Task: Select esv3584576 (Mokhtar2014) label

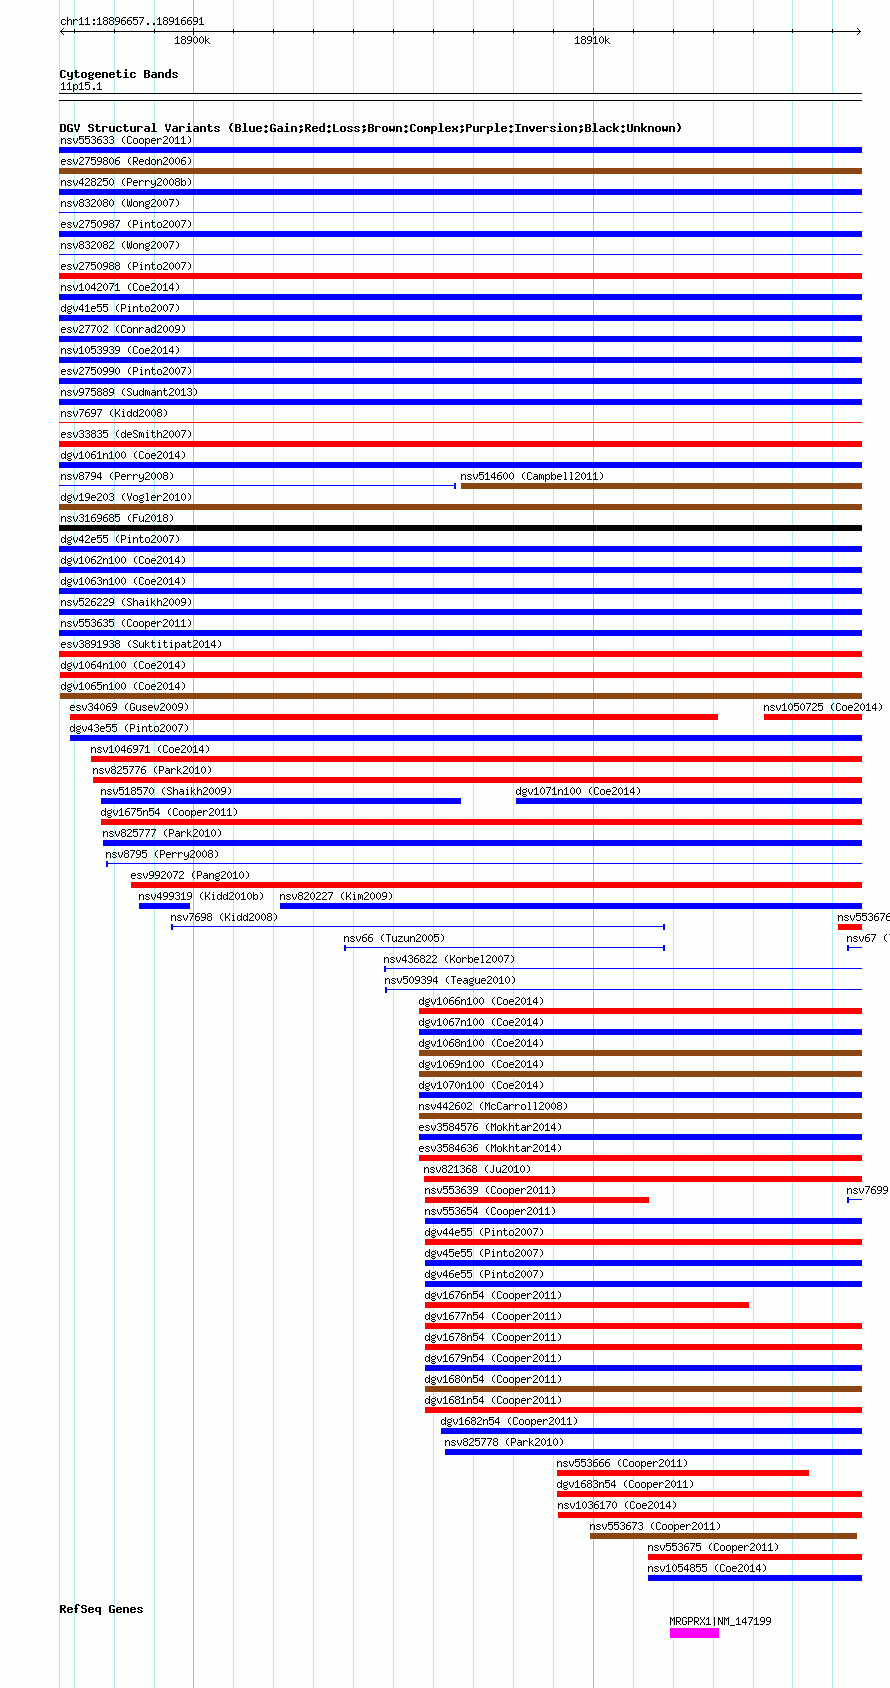Action: click(490, 1127)
